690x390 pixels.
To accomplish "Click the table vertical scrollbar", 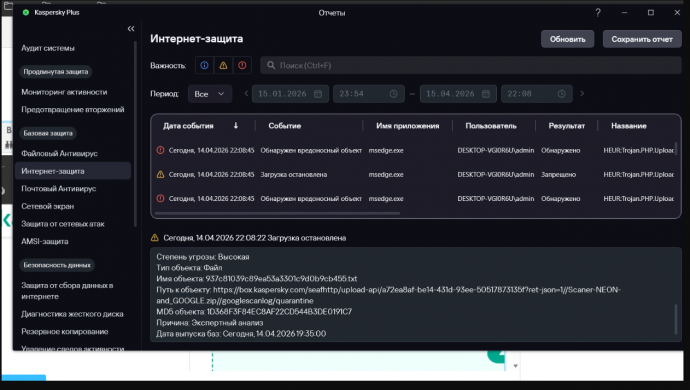I will (x=676, y=148).
